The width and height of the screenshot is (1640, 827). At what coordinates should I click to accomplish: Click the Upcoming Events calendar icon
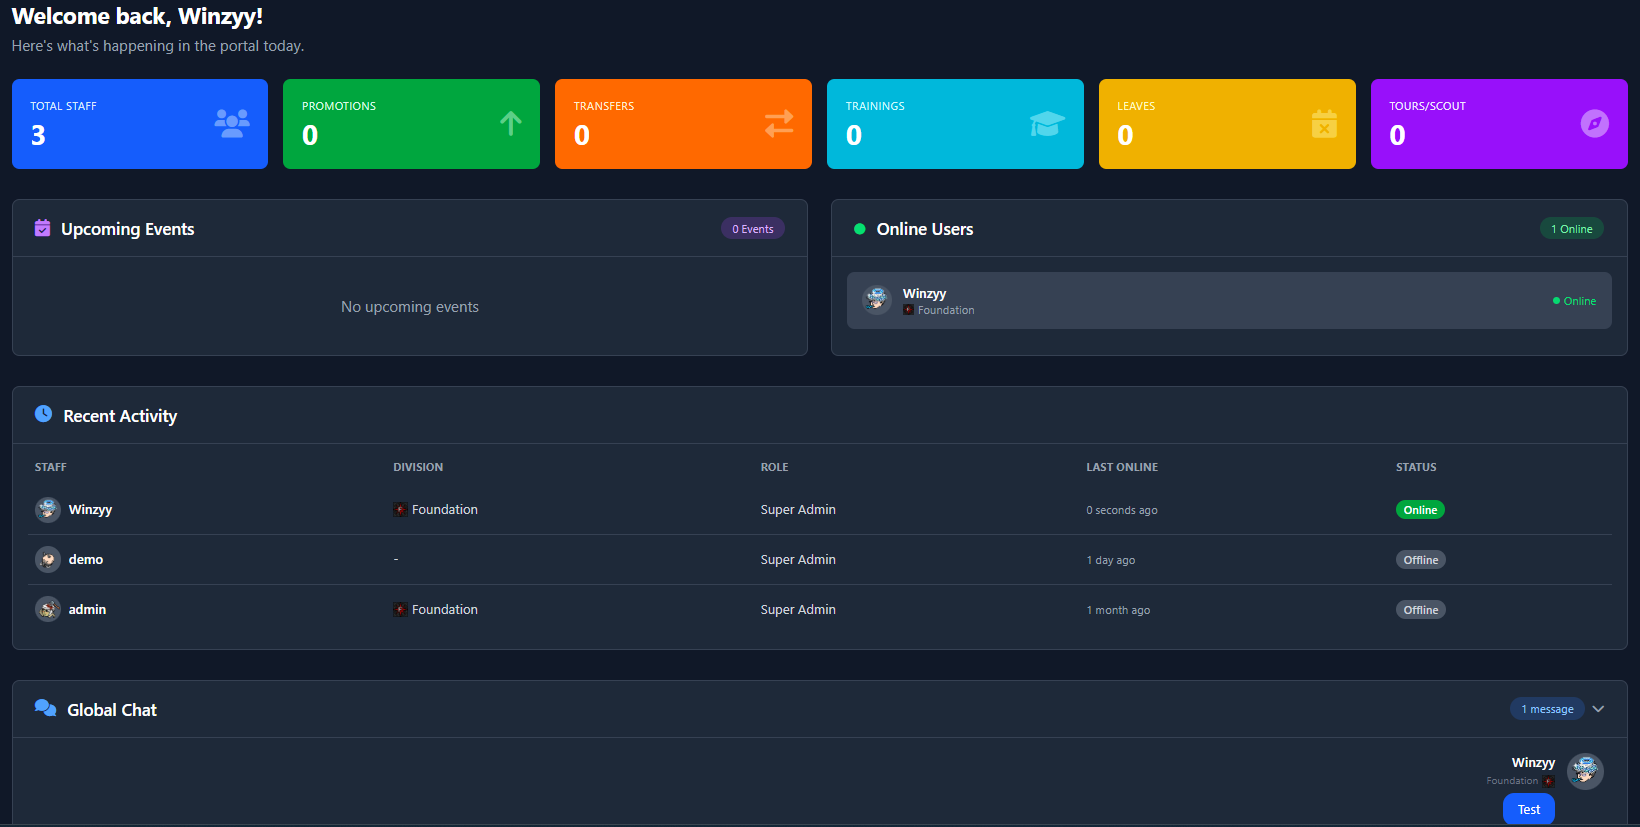(x=42, y=228)
